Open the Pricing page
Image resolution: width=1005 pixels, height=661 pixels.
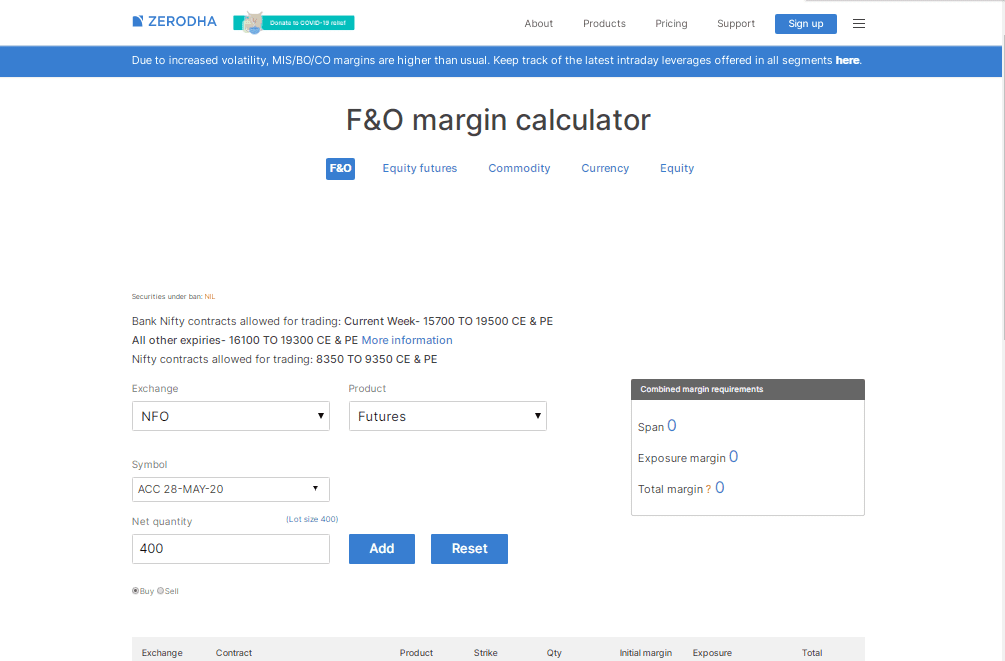point(671,24)
